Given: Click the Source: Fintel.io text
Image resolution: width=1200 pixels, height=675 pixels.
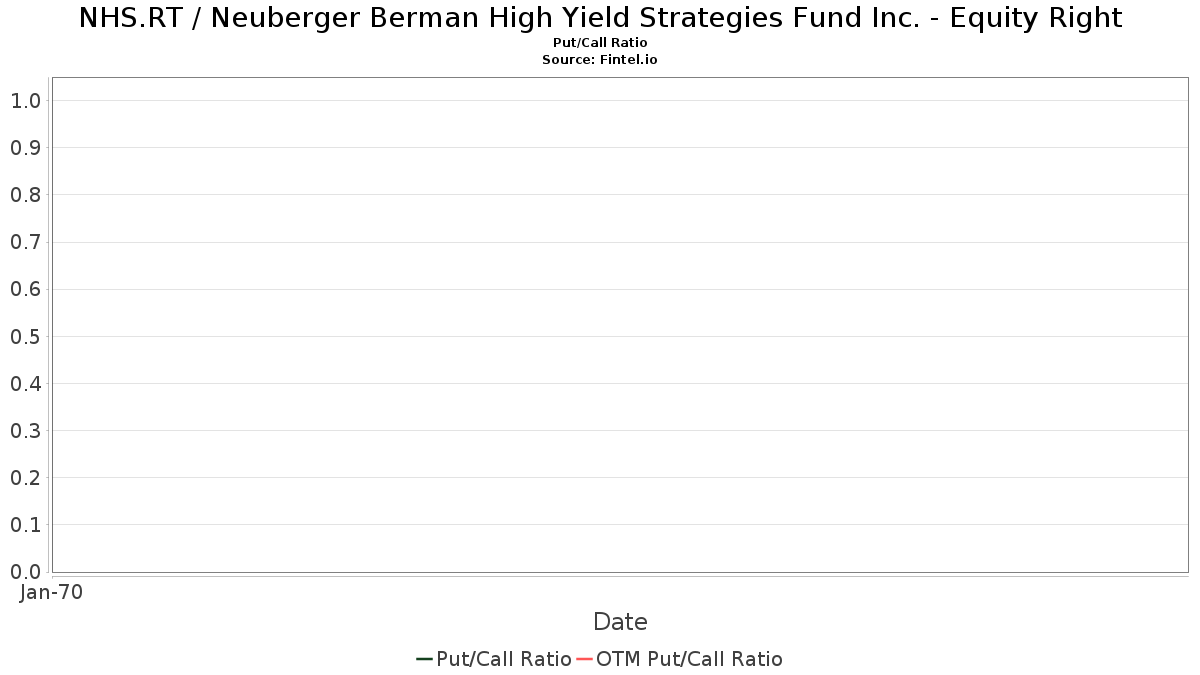Looking at the screenshot, I should tap(600, 59).
